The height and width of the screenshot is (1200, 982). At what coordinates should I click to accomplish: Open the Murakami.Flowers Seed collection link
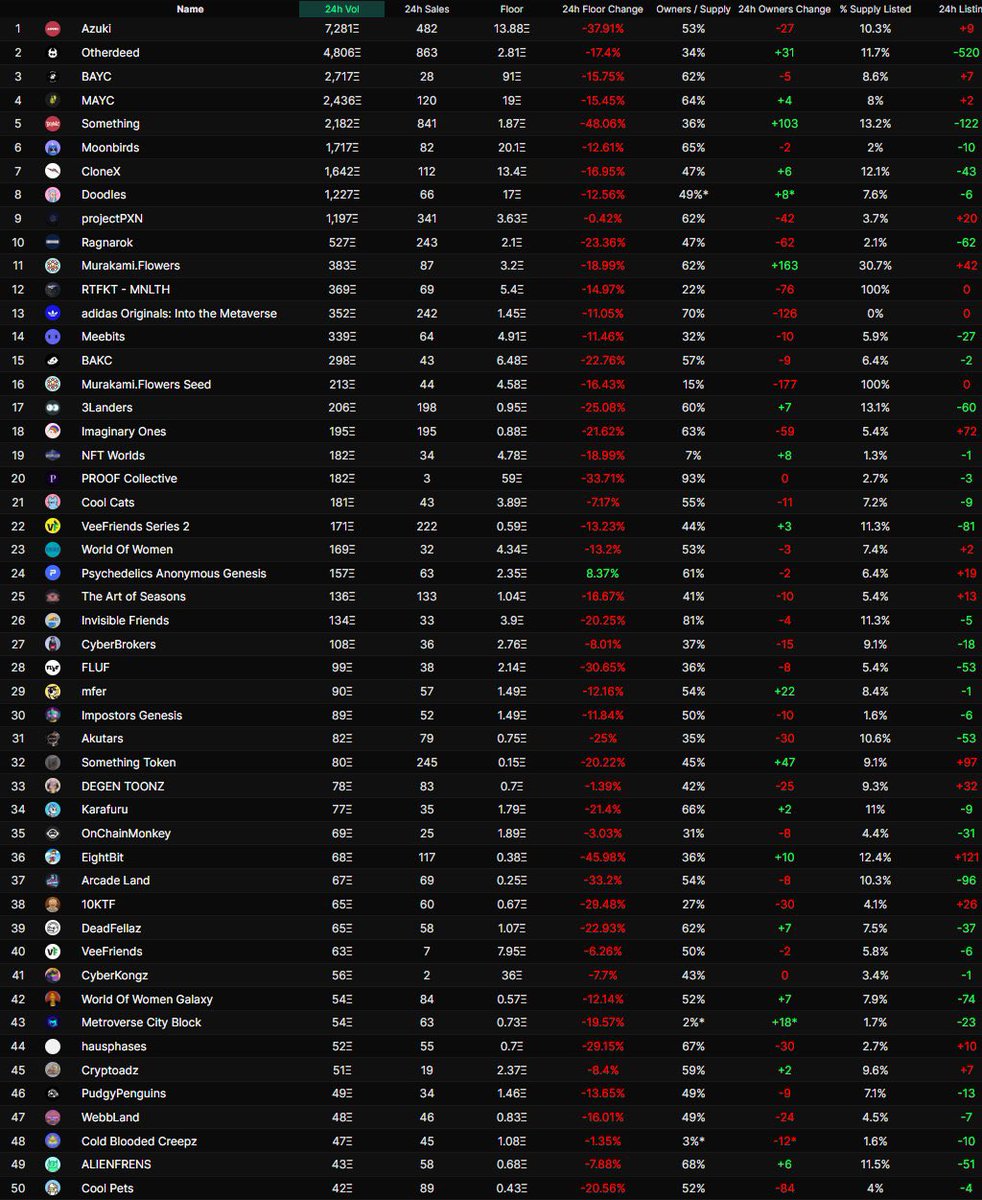point(146,384)
